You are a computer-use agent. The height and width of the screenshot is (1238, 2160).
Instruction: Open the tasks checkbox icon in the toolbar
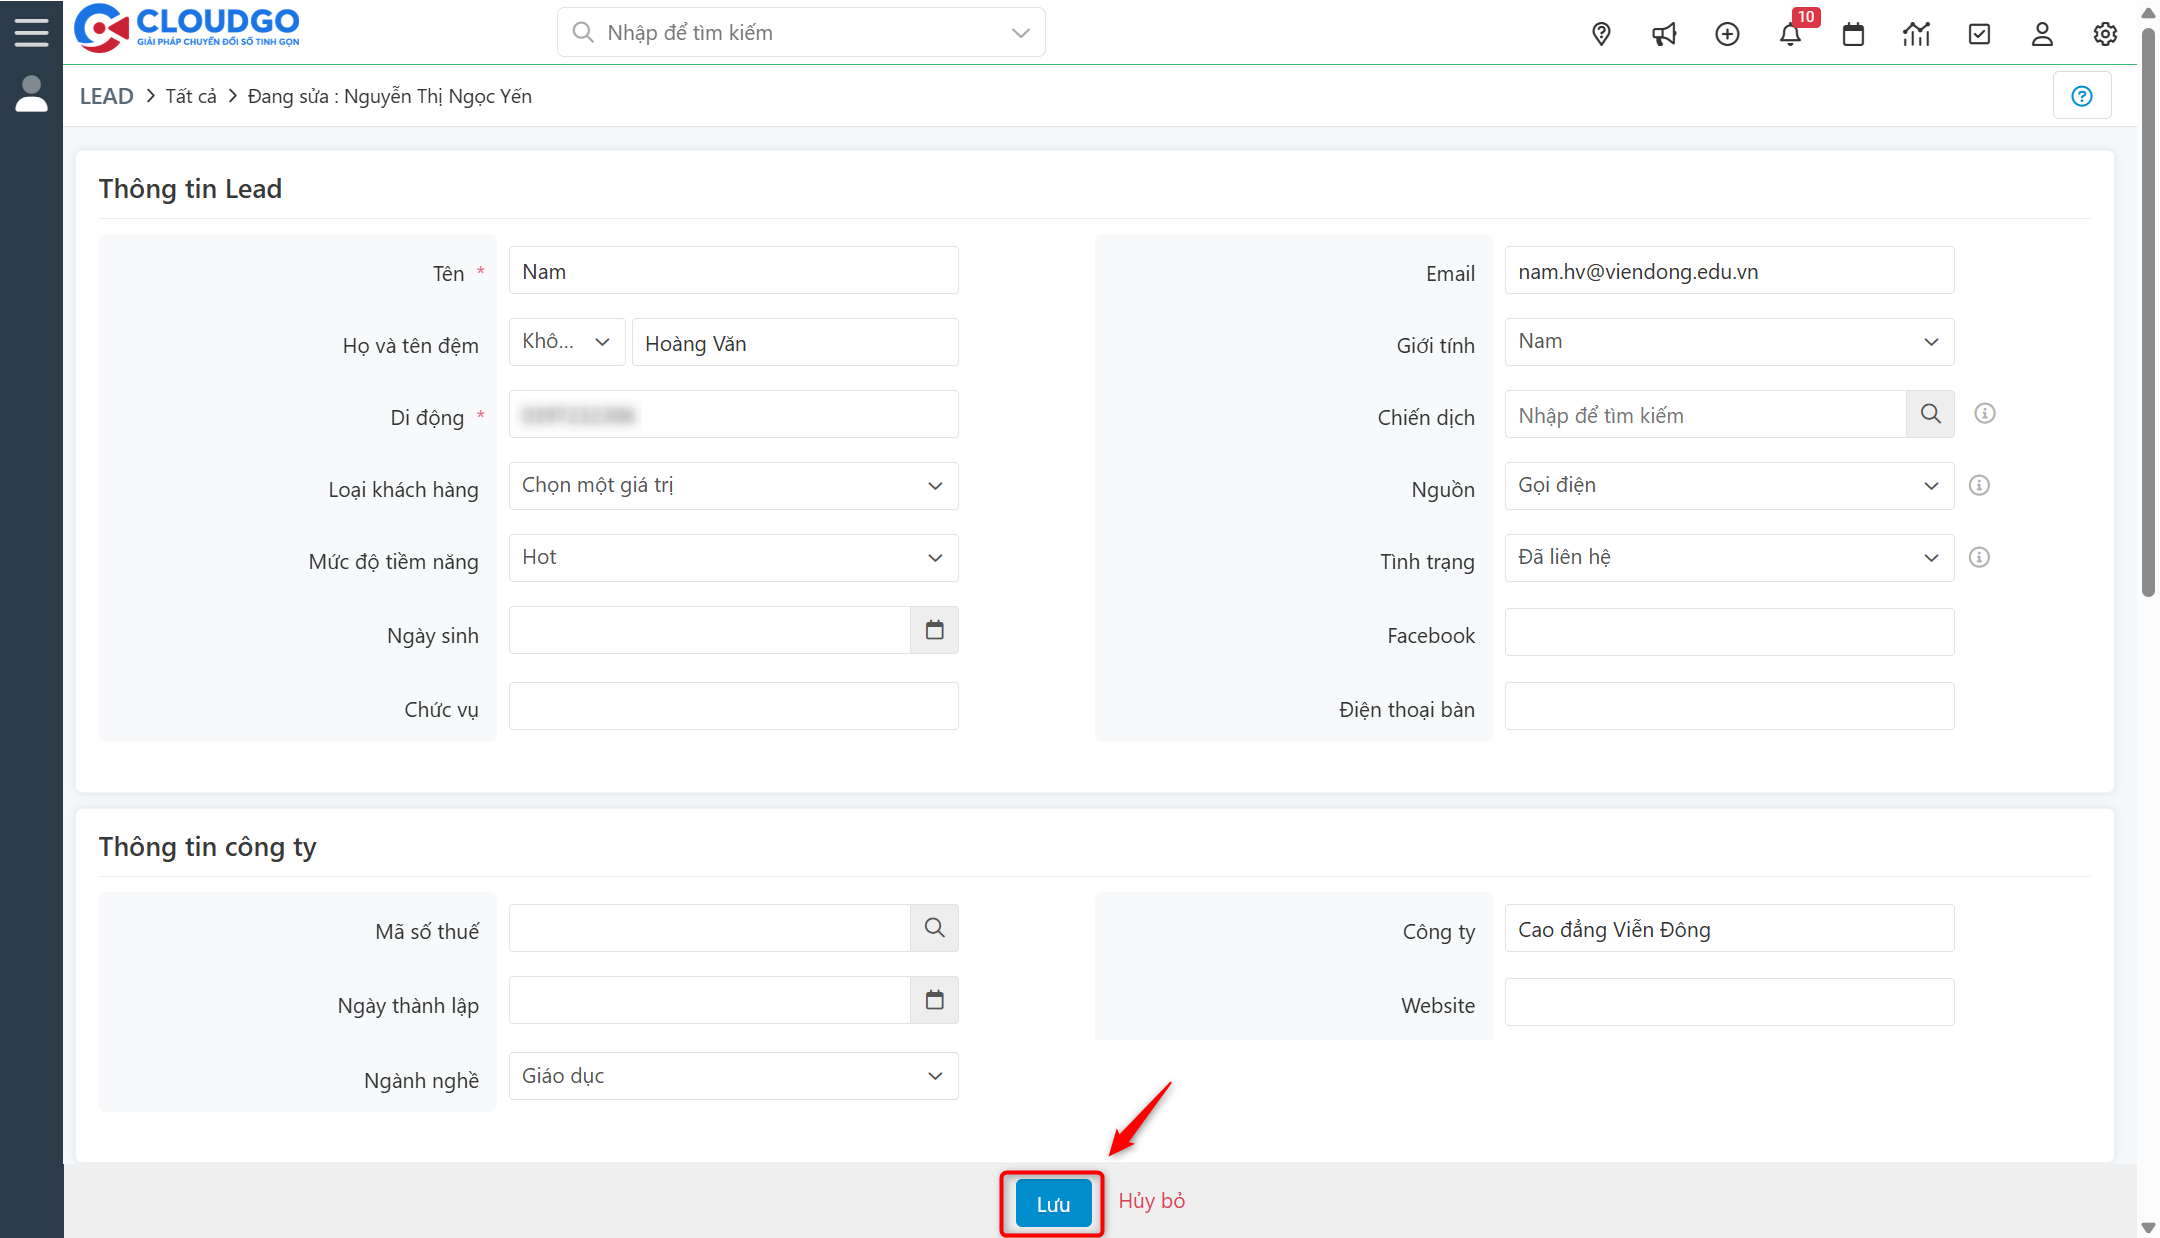tap(1979, 33)
